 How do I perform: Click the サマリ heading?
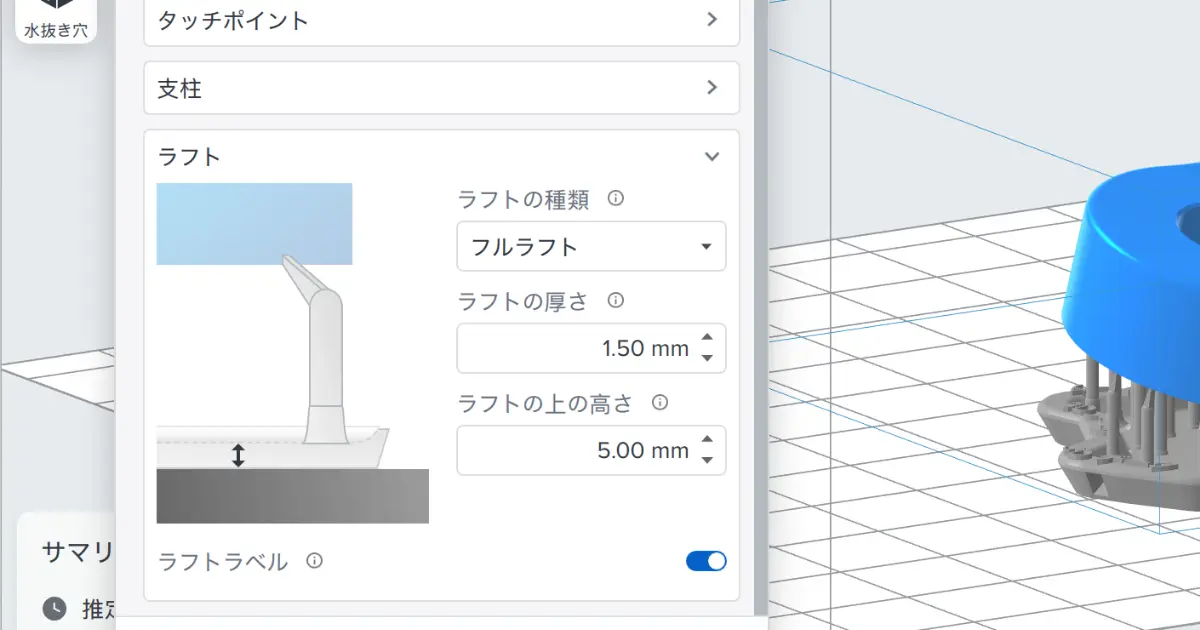[79, 551]
